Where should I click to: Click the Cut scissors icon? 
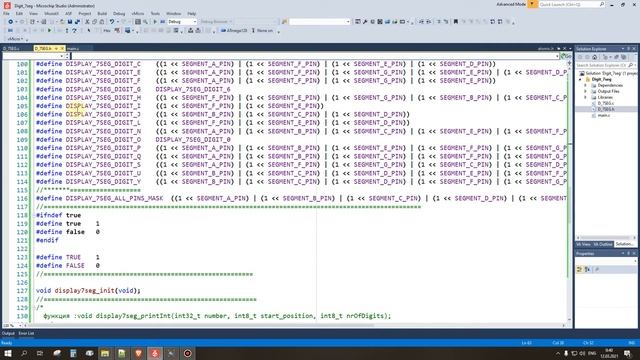(x=87, y=22)
